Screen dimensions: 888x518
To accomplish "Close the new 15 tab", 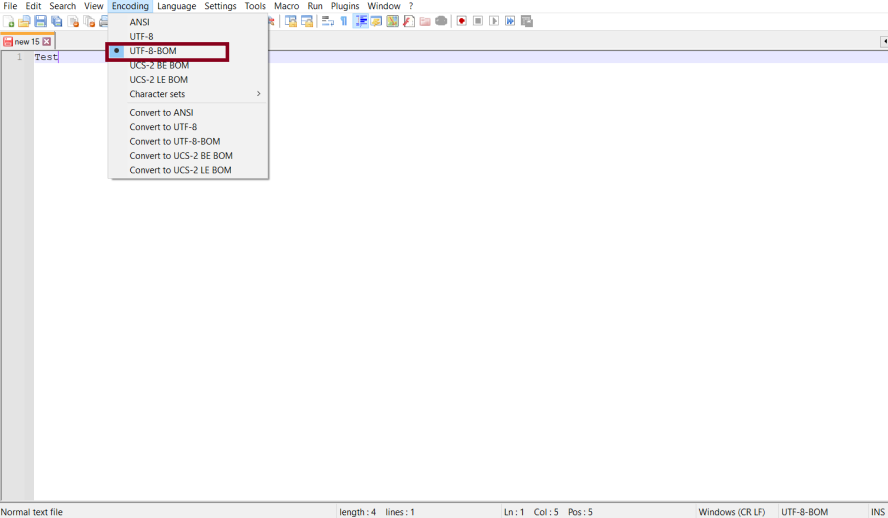I will [x=46, y=42].
